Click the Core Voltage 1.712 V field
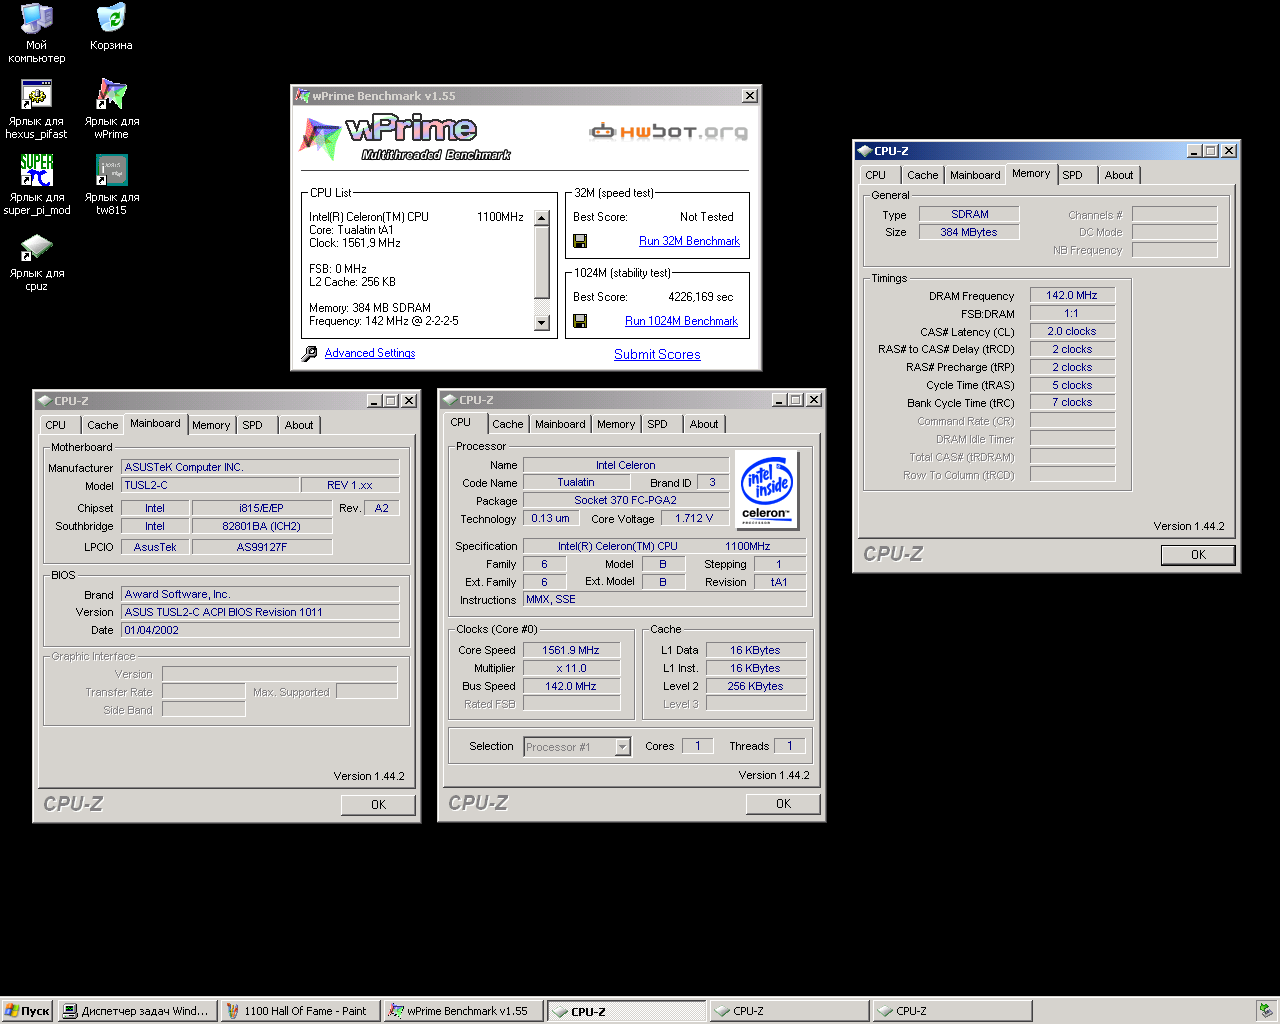This screenshot has width=1280, height=1024. tap(694, 518)
